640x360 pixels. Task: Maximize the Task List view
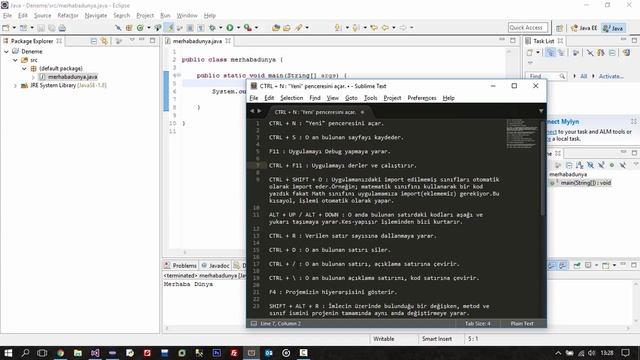pos(634,40)
